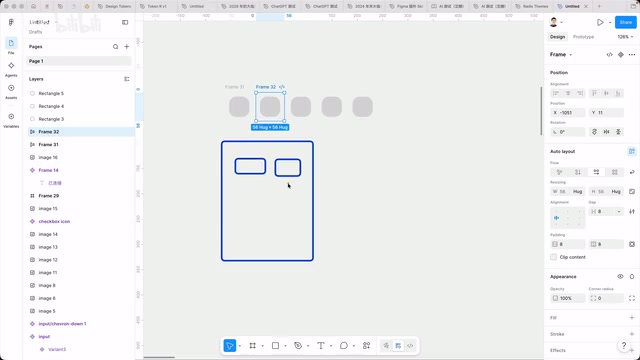Select the Text tool in bottom toolbar

pos(321,346)
